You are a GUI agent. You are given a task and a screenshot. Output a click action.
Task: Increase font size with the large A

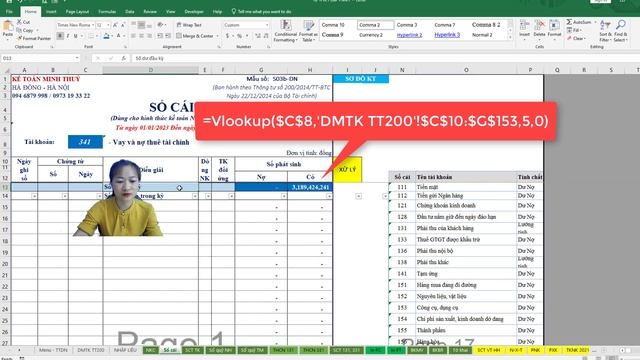click(115, 25)
